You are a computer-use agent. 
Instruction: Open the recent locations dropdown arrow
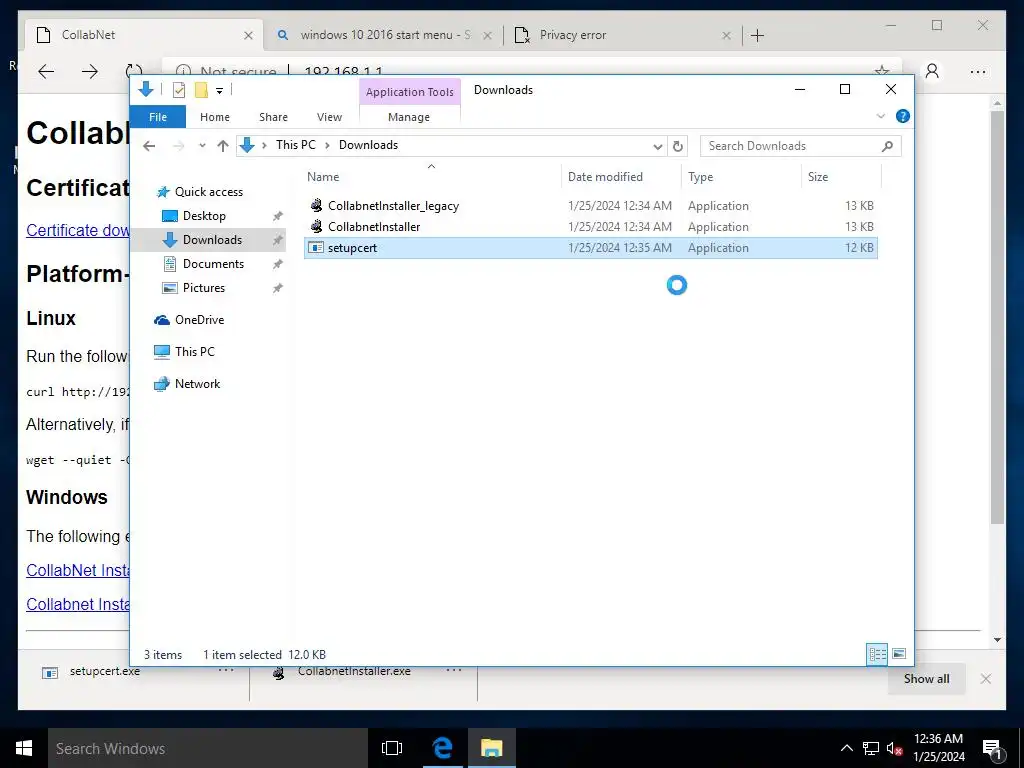click(x=202, y=146)
